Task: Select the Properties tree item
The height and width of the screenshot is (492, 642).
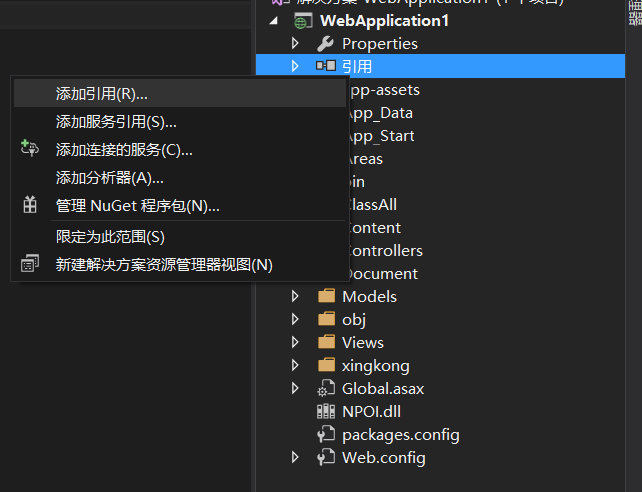Action: 380,44
